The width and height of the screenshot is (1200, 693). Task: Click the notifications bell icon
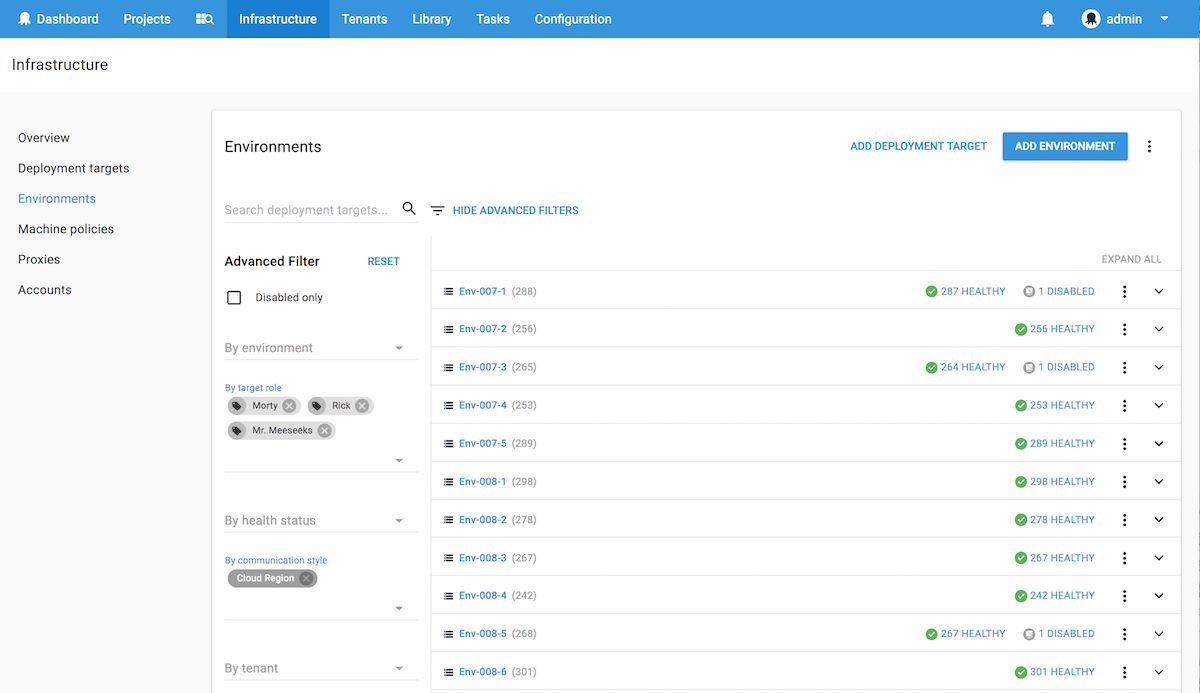tap(1047, 19)
